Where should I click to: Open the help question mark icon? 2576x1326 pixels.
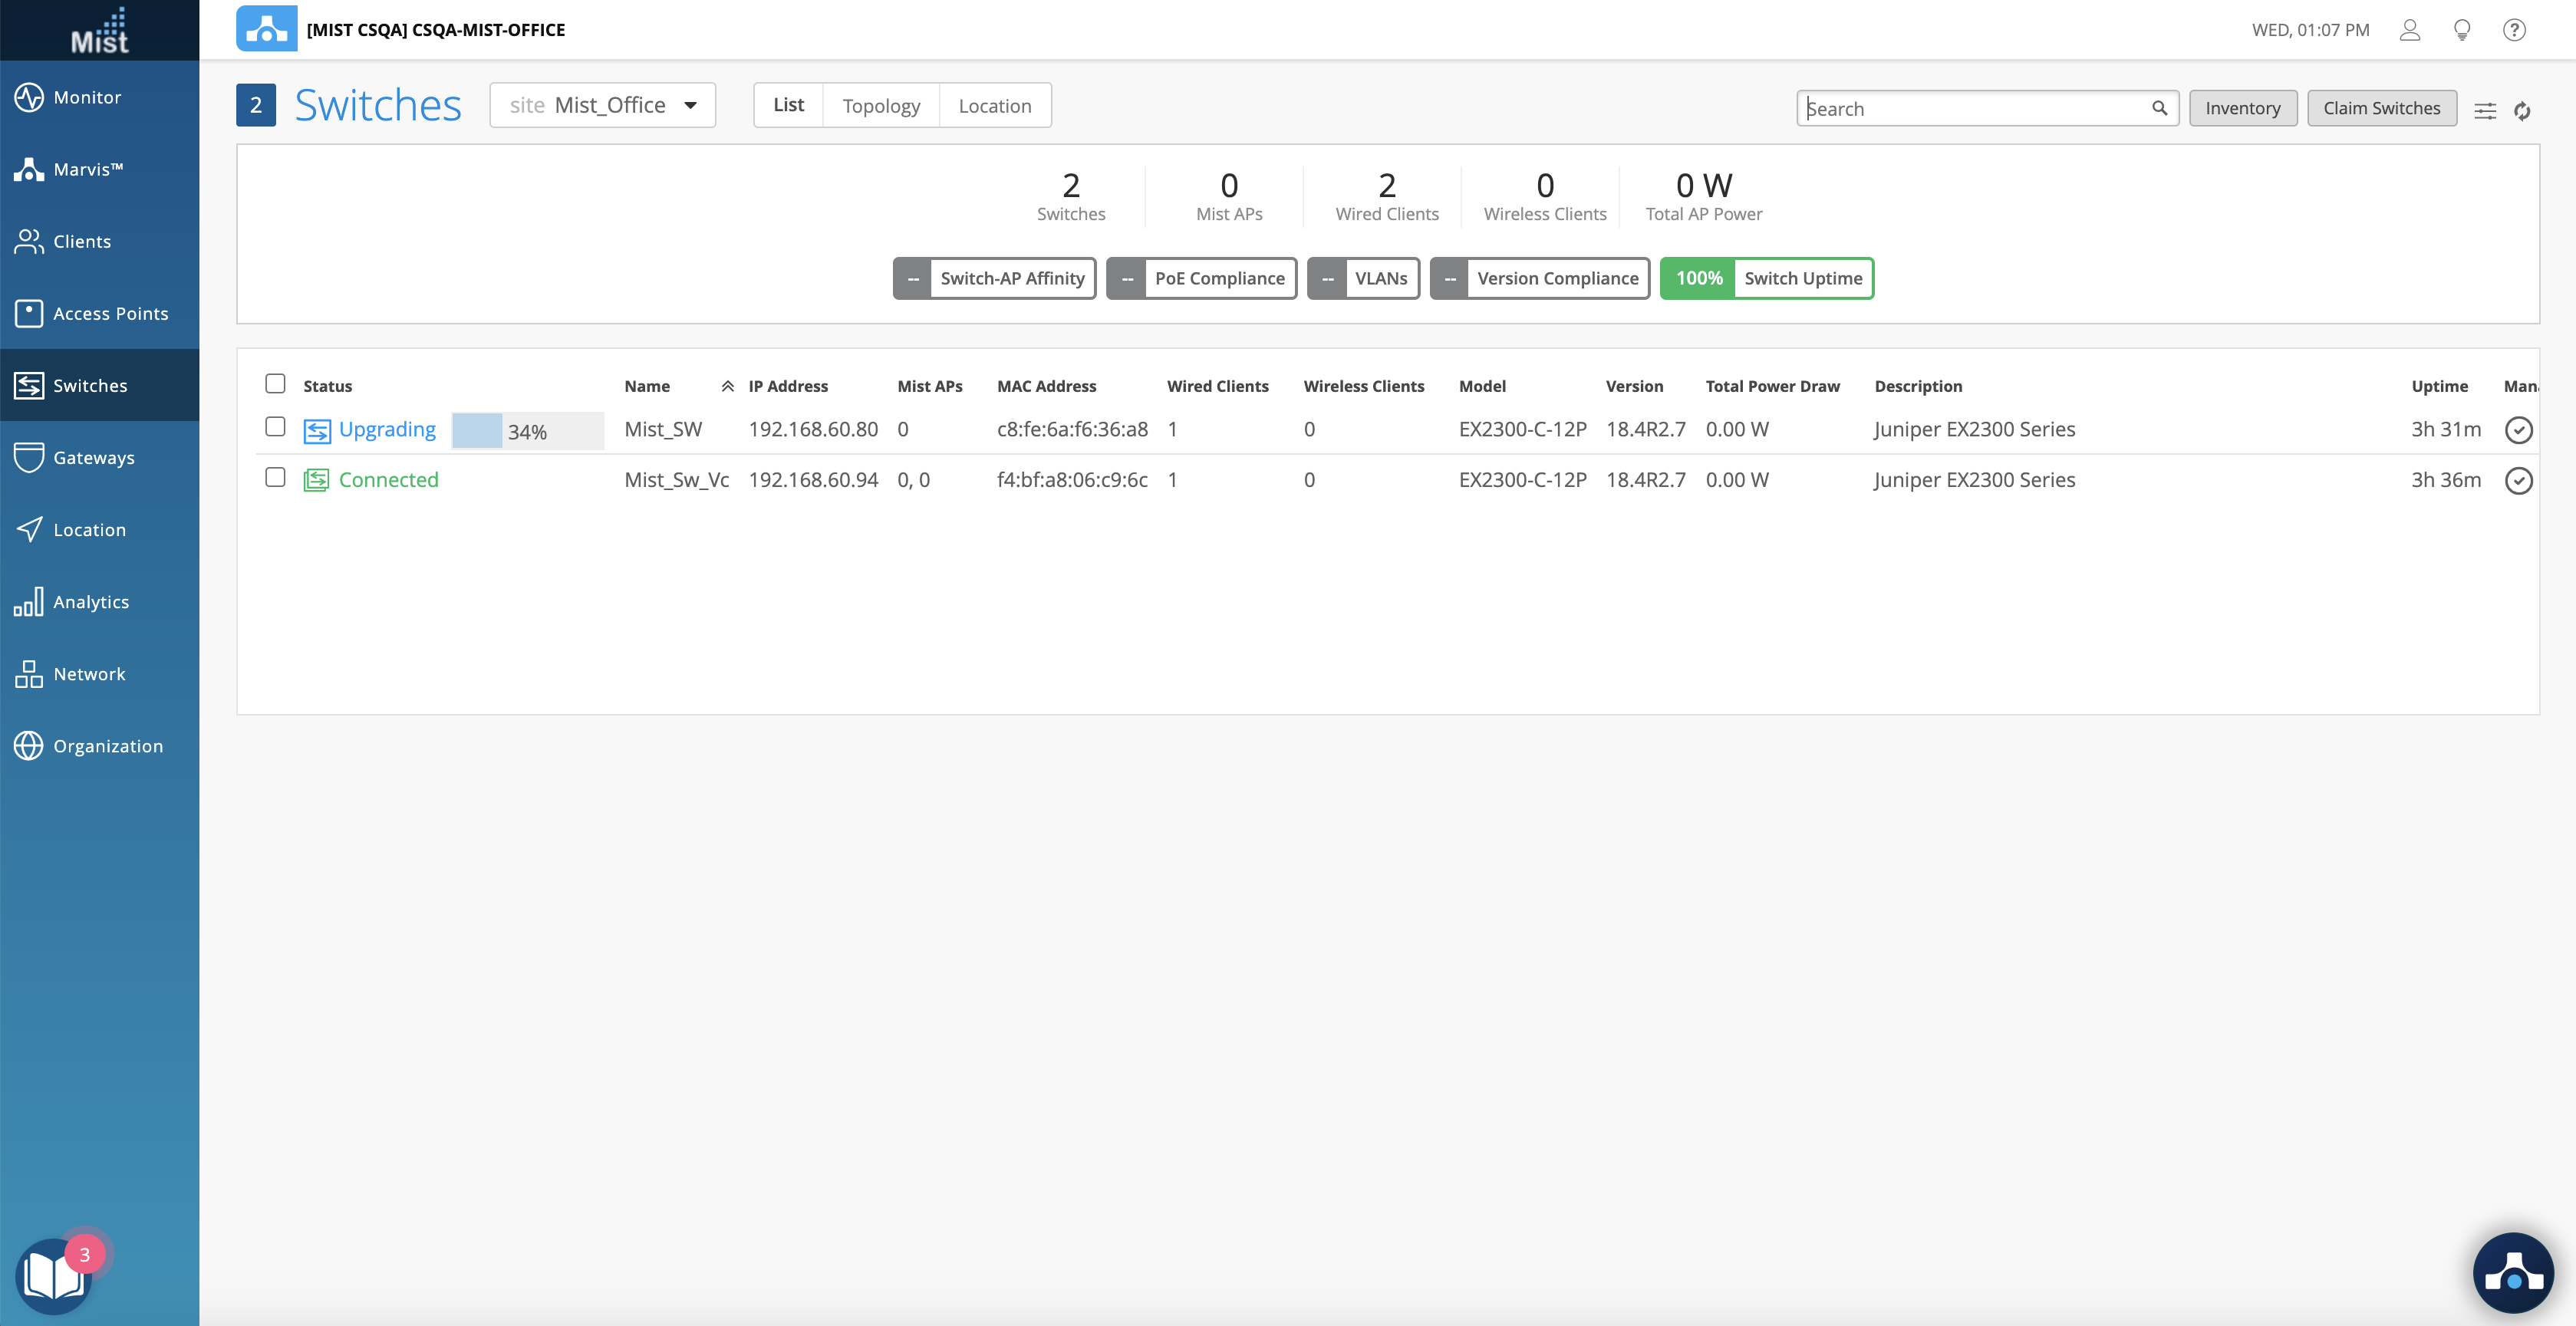click(x=2513, y=30)
